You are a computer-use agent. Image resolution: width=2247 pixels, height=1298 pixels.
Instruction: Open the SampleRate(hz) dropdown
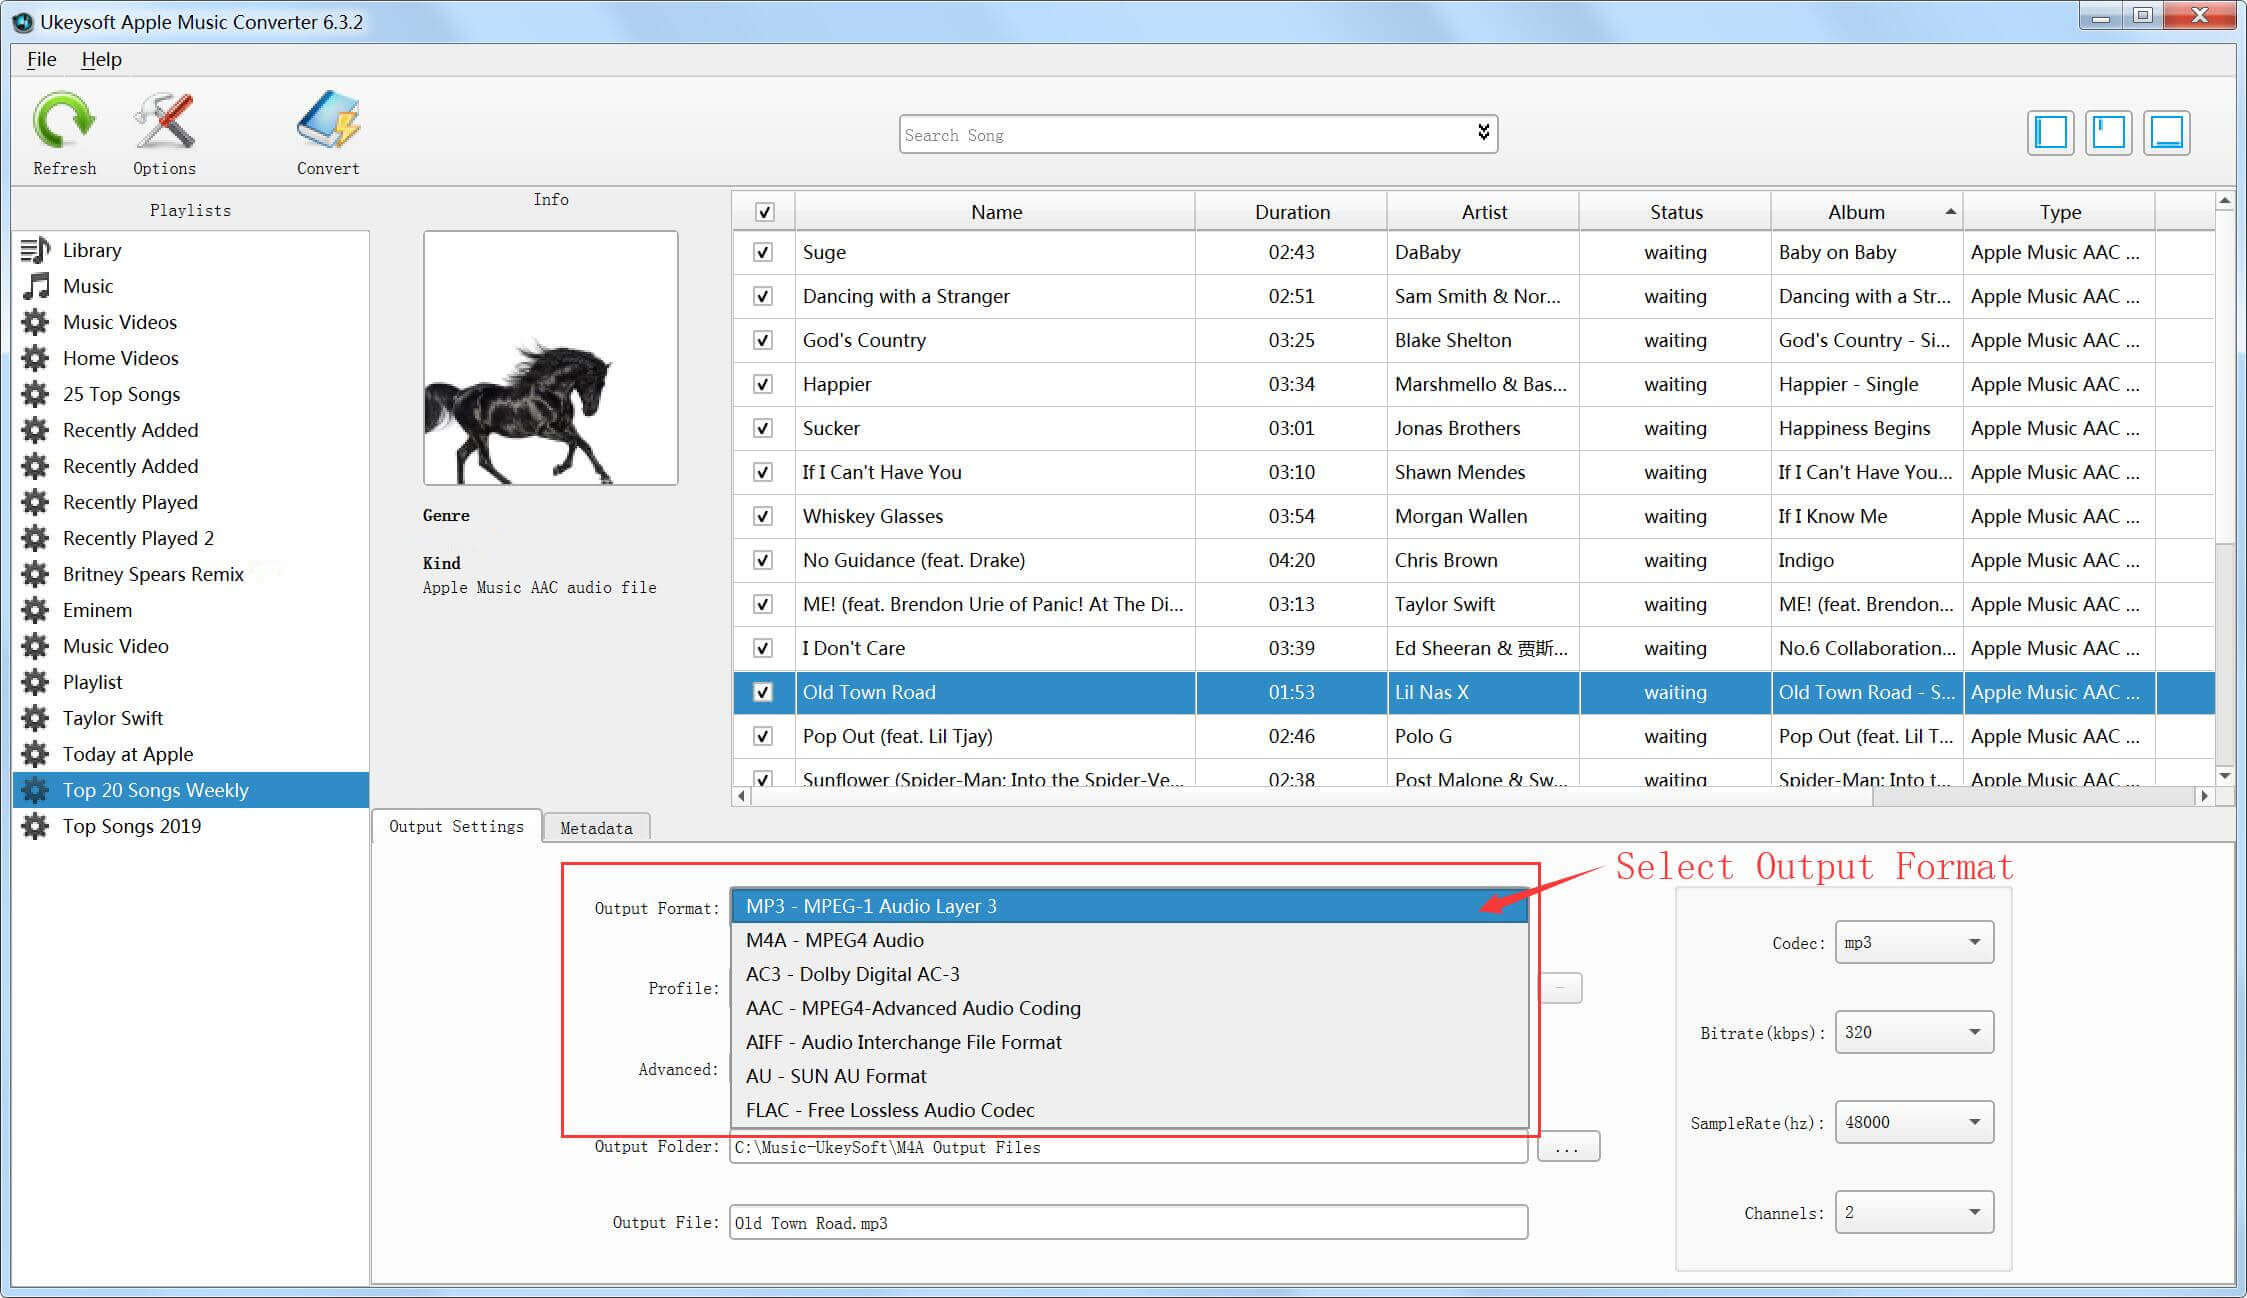(x=1913, y=1122)
